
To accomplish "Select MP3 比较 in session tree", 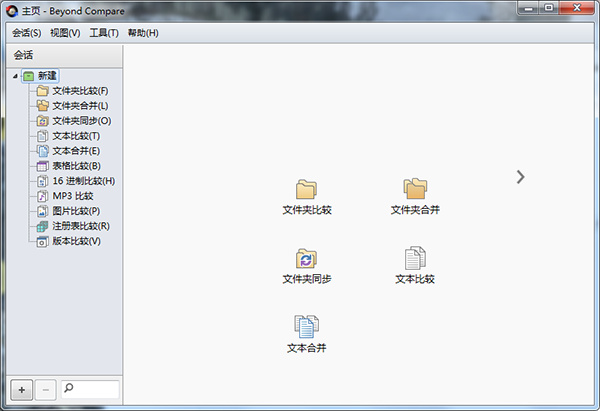I will point(73,196).
